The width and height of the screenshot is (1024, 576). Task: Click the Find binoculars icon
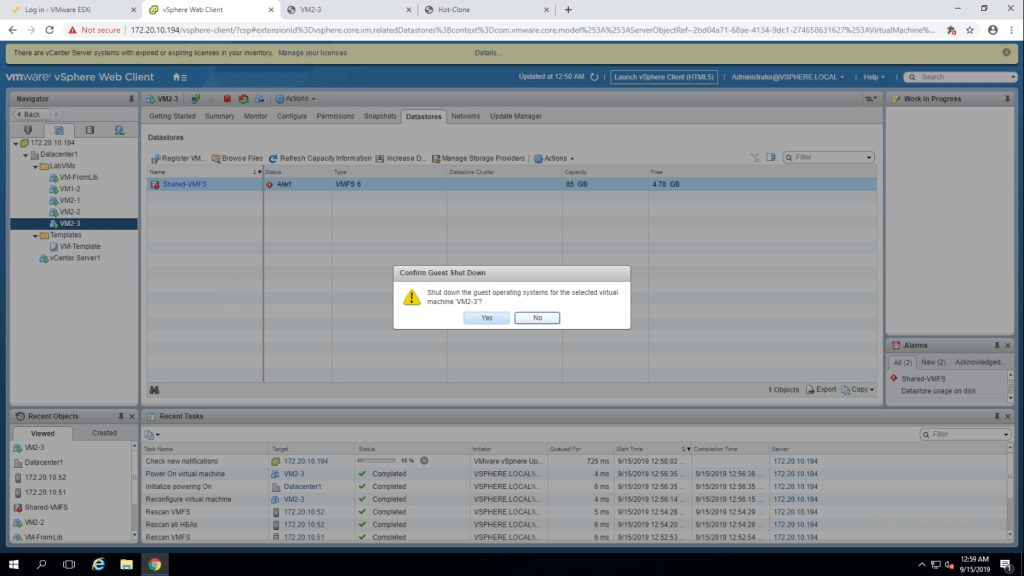(154, 389)
